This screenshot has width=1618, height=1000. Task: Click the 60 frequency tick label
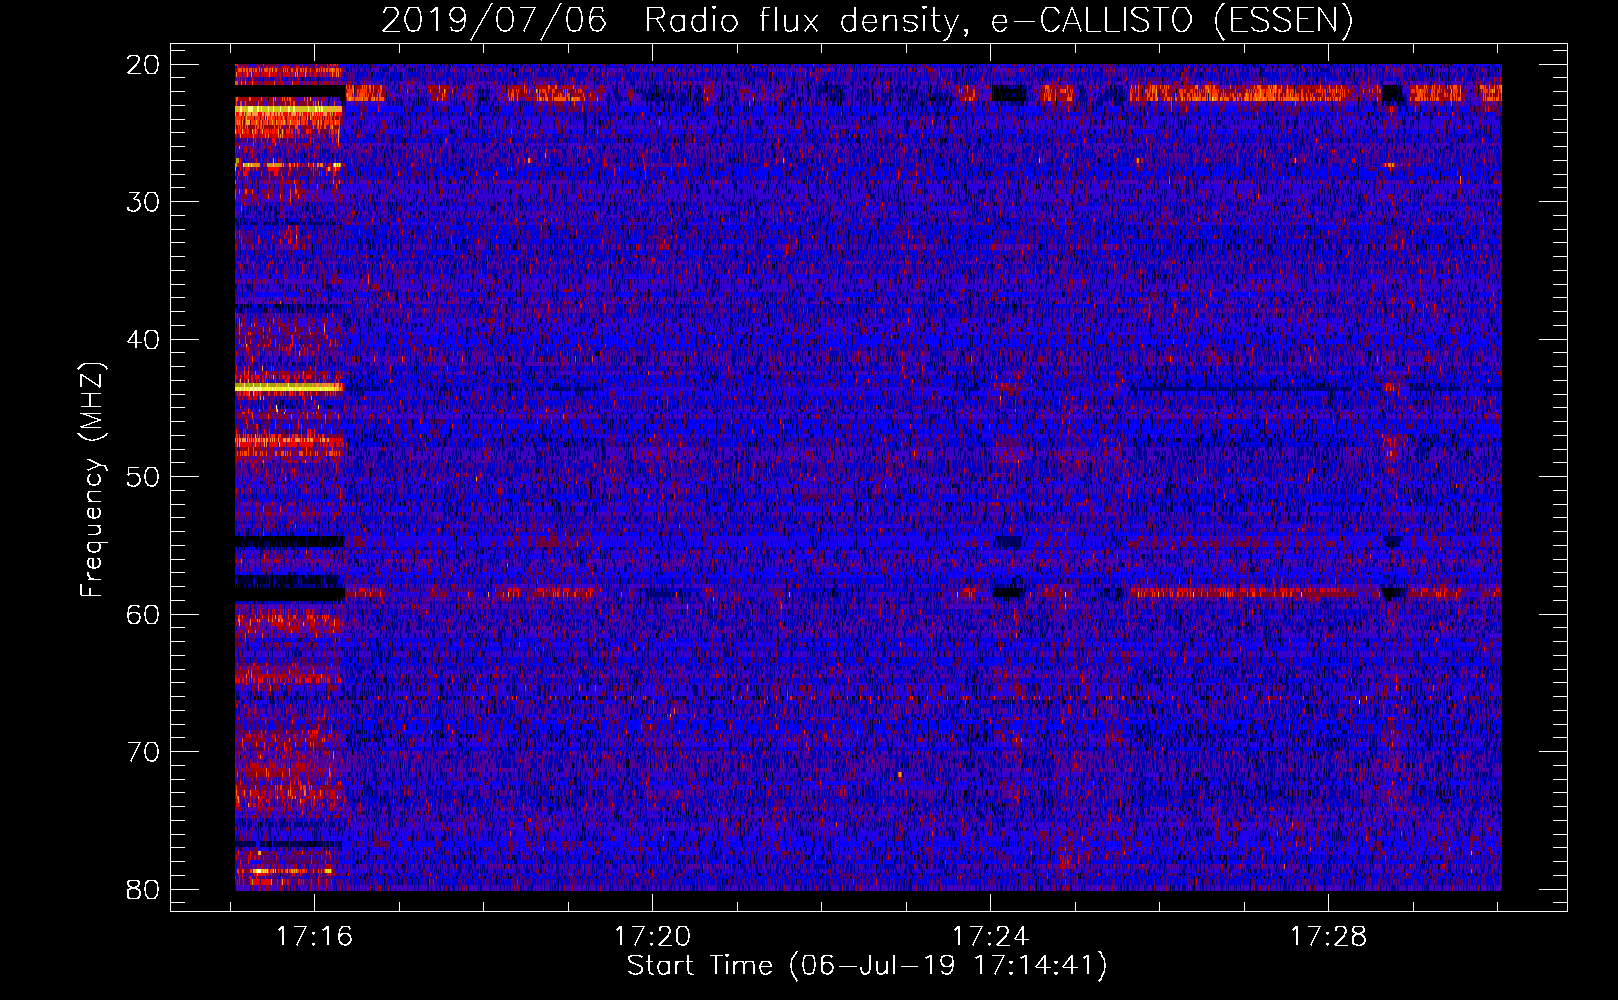click(x=143, y=614)
